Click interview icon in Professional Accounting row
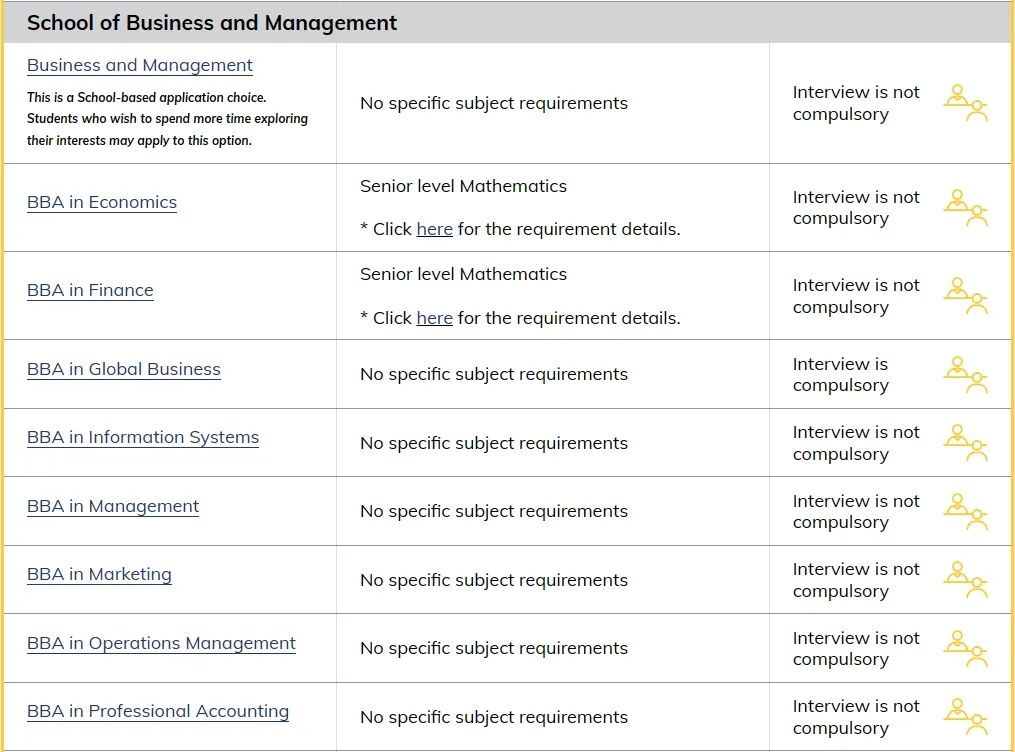1015x752 pixels. click(966, 717)
